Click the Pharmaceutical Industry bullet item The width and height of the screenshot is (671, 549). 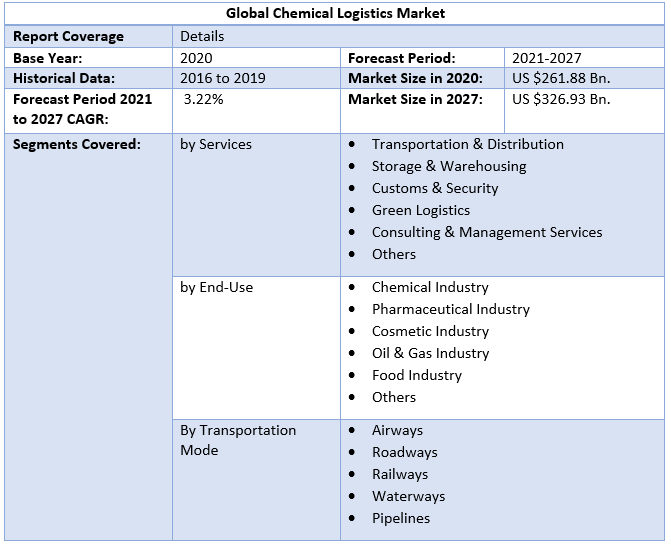(450, 309)
